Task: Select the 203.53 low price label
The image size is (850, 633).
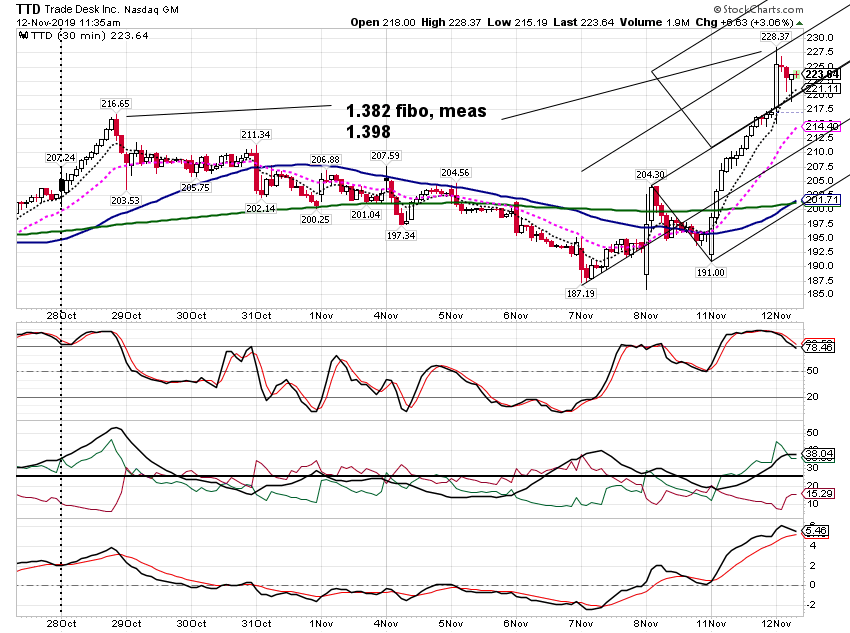Action: click(125, 201)
